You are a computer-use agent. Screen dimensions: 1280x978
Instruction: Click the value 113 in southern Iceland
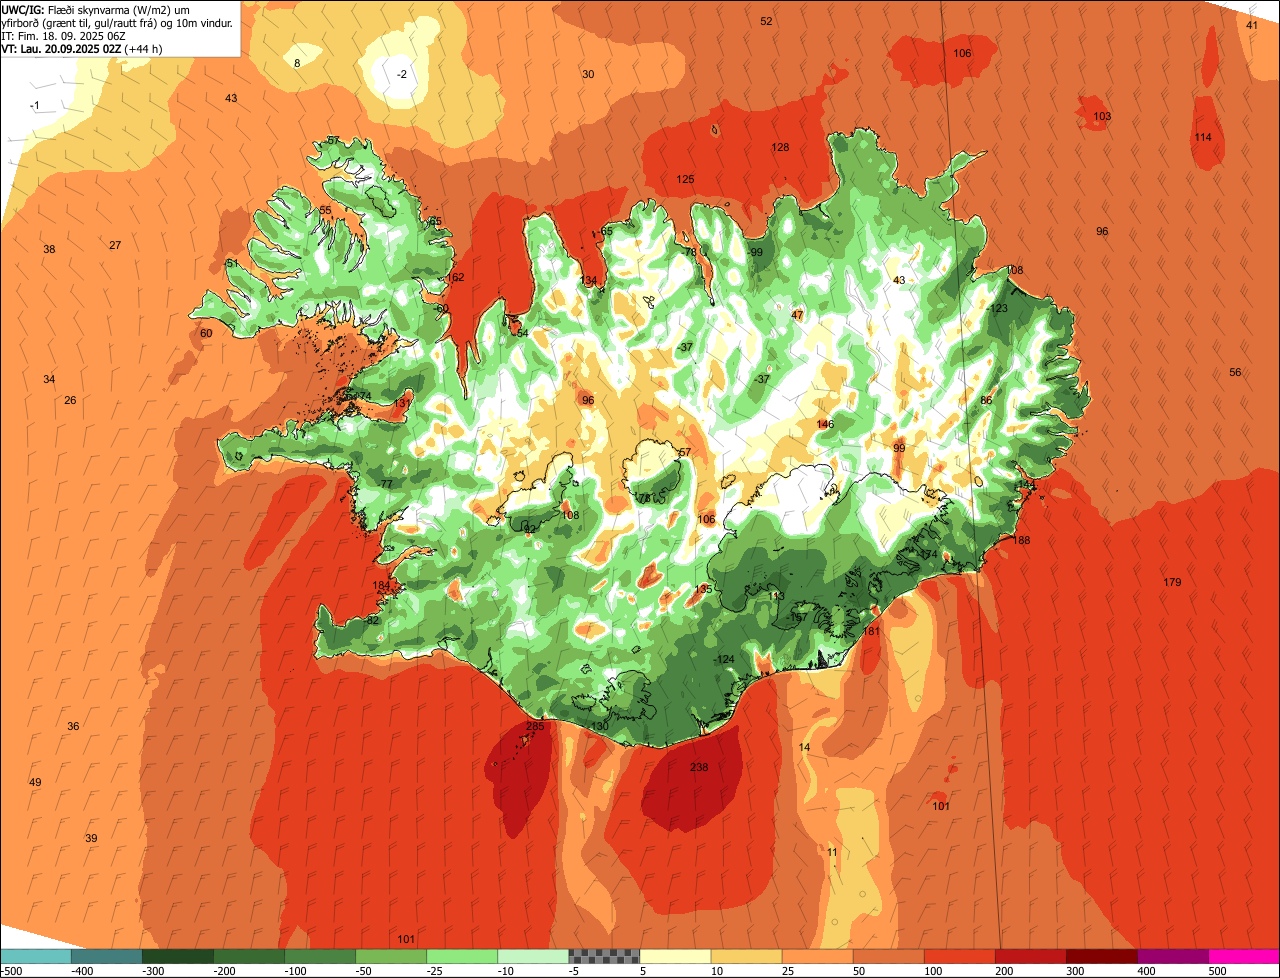tap(776, 596)
